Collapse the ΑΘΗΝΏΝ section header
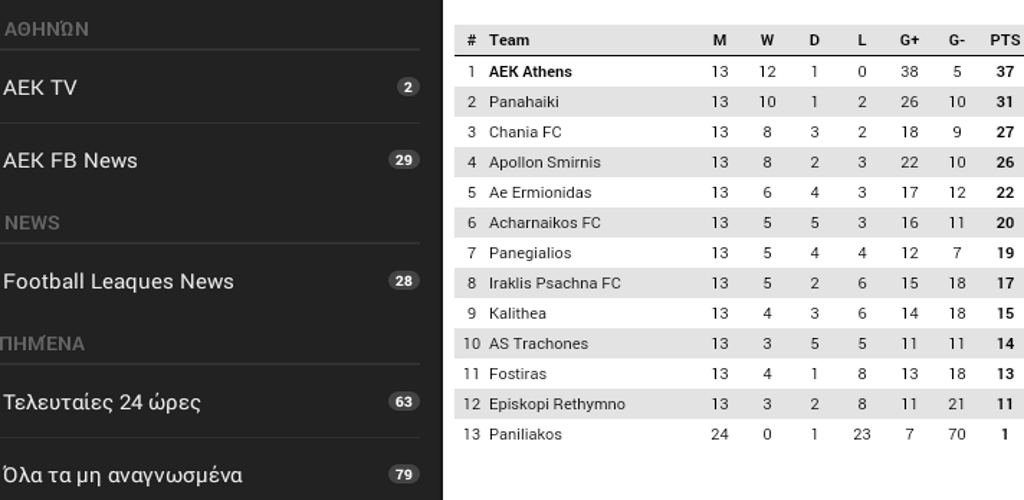This screenshot has height=500, width=1024. [x=46, y=29]
